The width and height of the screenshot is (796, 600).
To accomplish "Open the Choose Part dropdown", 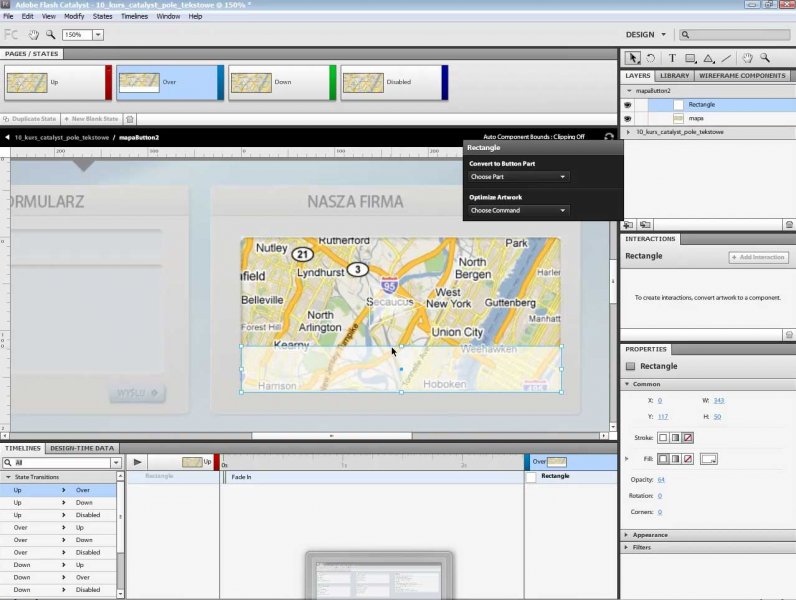I will click(x=518, y=177).
